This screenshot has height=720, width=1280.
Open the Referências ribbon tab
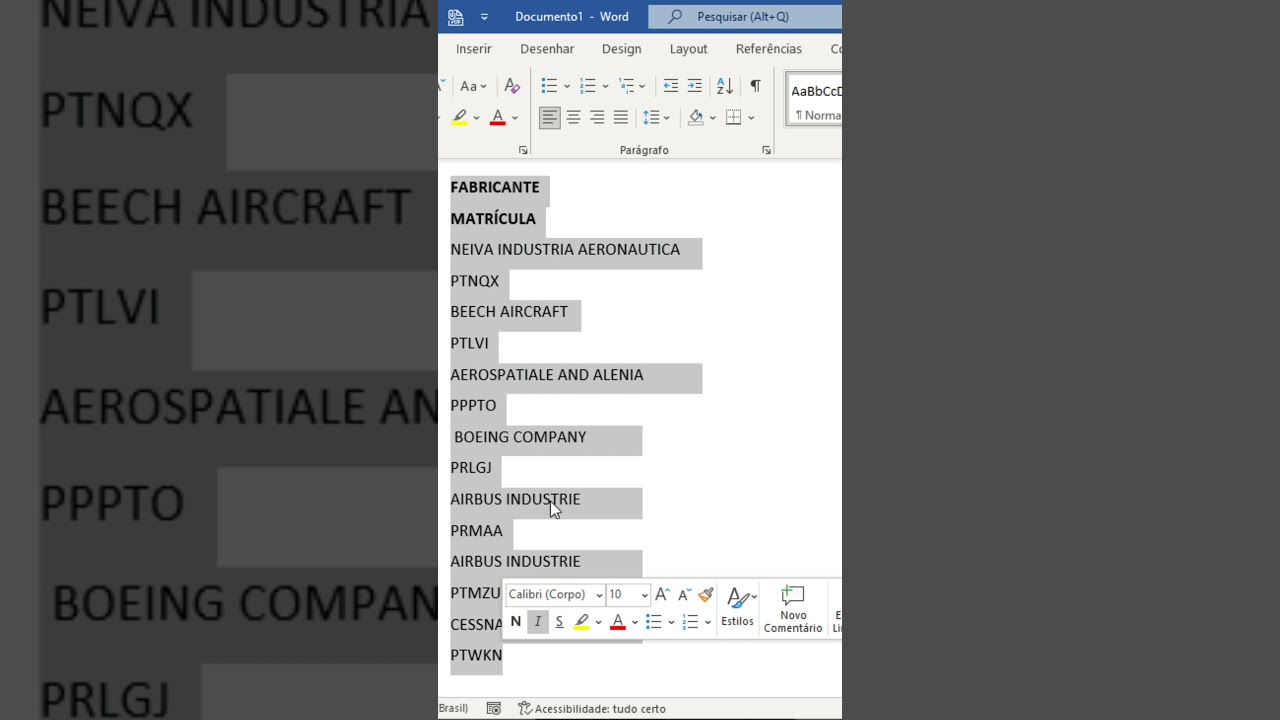pyautogui.click(x=768, y=49)
